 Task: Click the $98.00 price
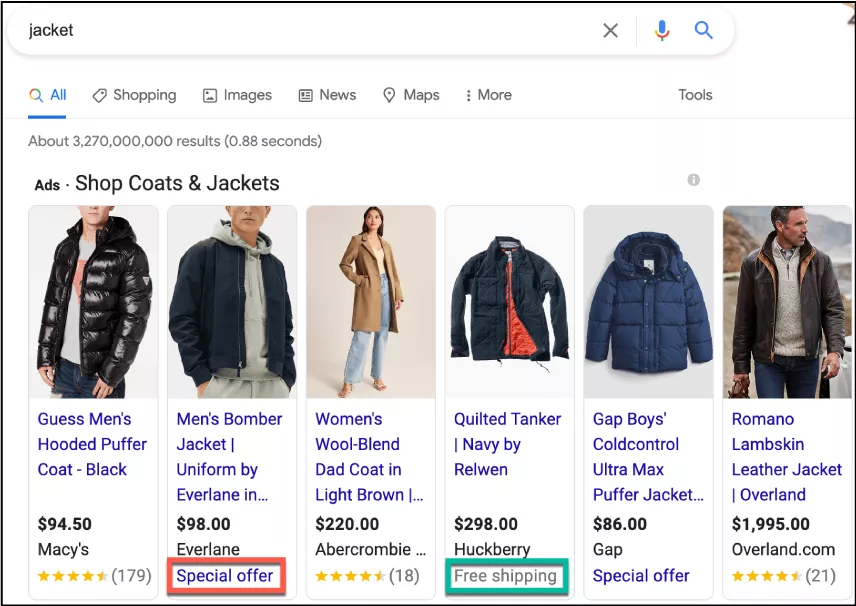[203, 524]
